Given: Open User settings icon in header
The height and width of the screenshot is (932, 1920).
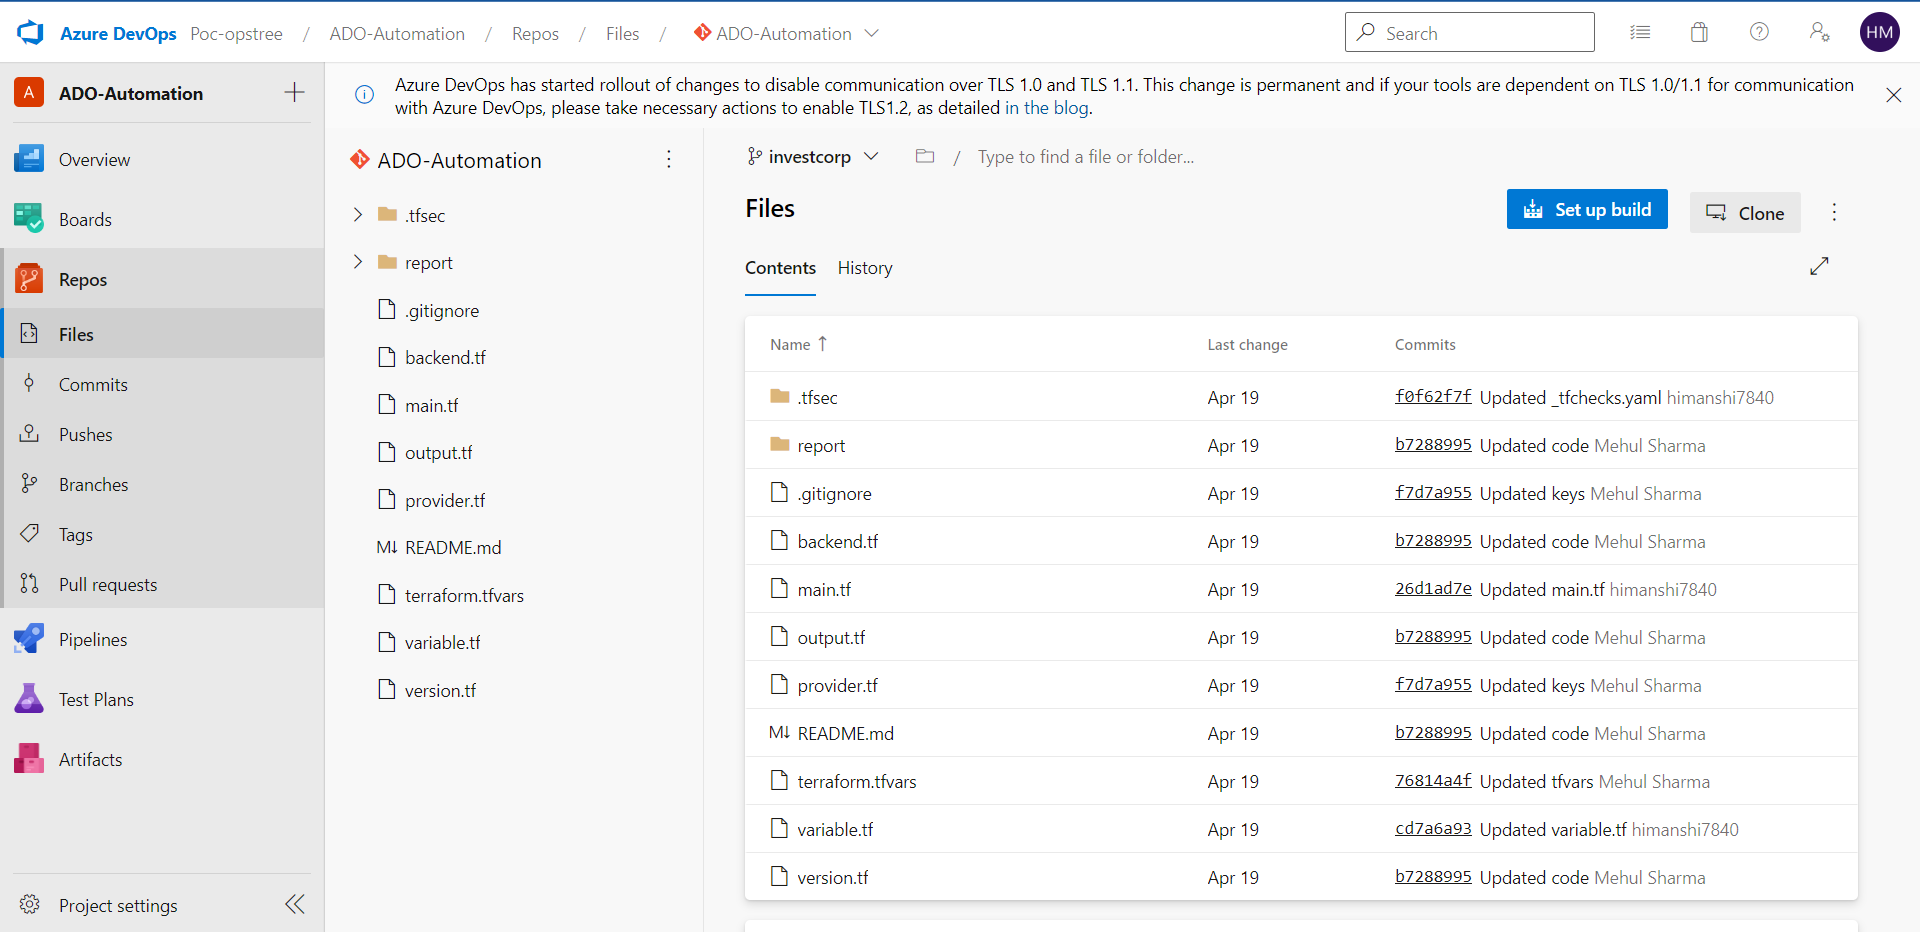Looking at the screenshot, I should pos(1819,32).
